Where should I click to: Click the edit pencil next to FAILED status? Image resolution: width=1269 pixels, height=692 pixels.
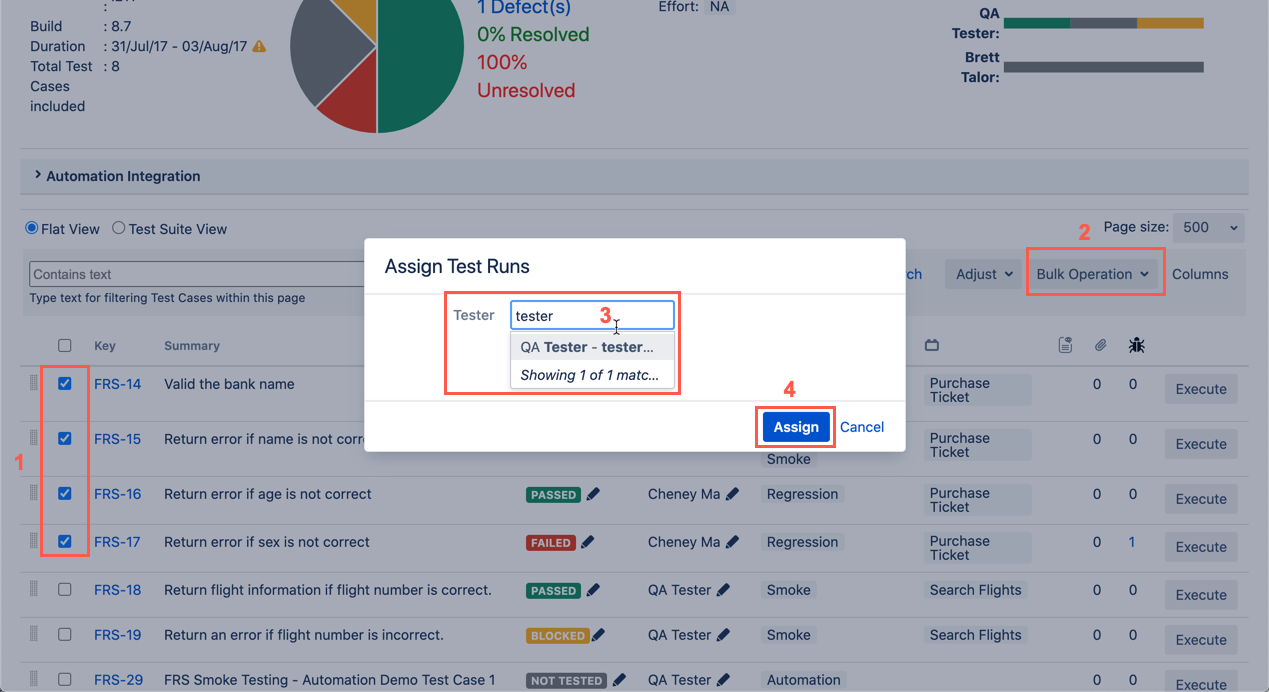coord(587,542)
